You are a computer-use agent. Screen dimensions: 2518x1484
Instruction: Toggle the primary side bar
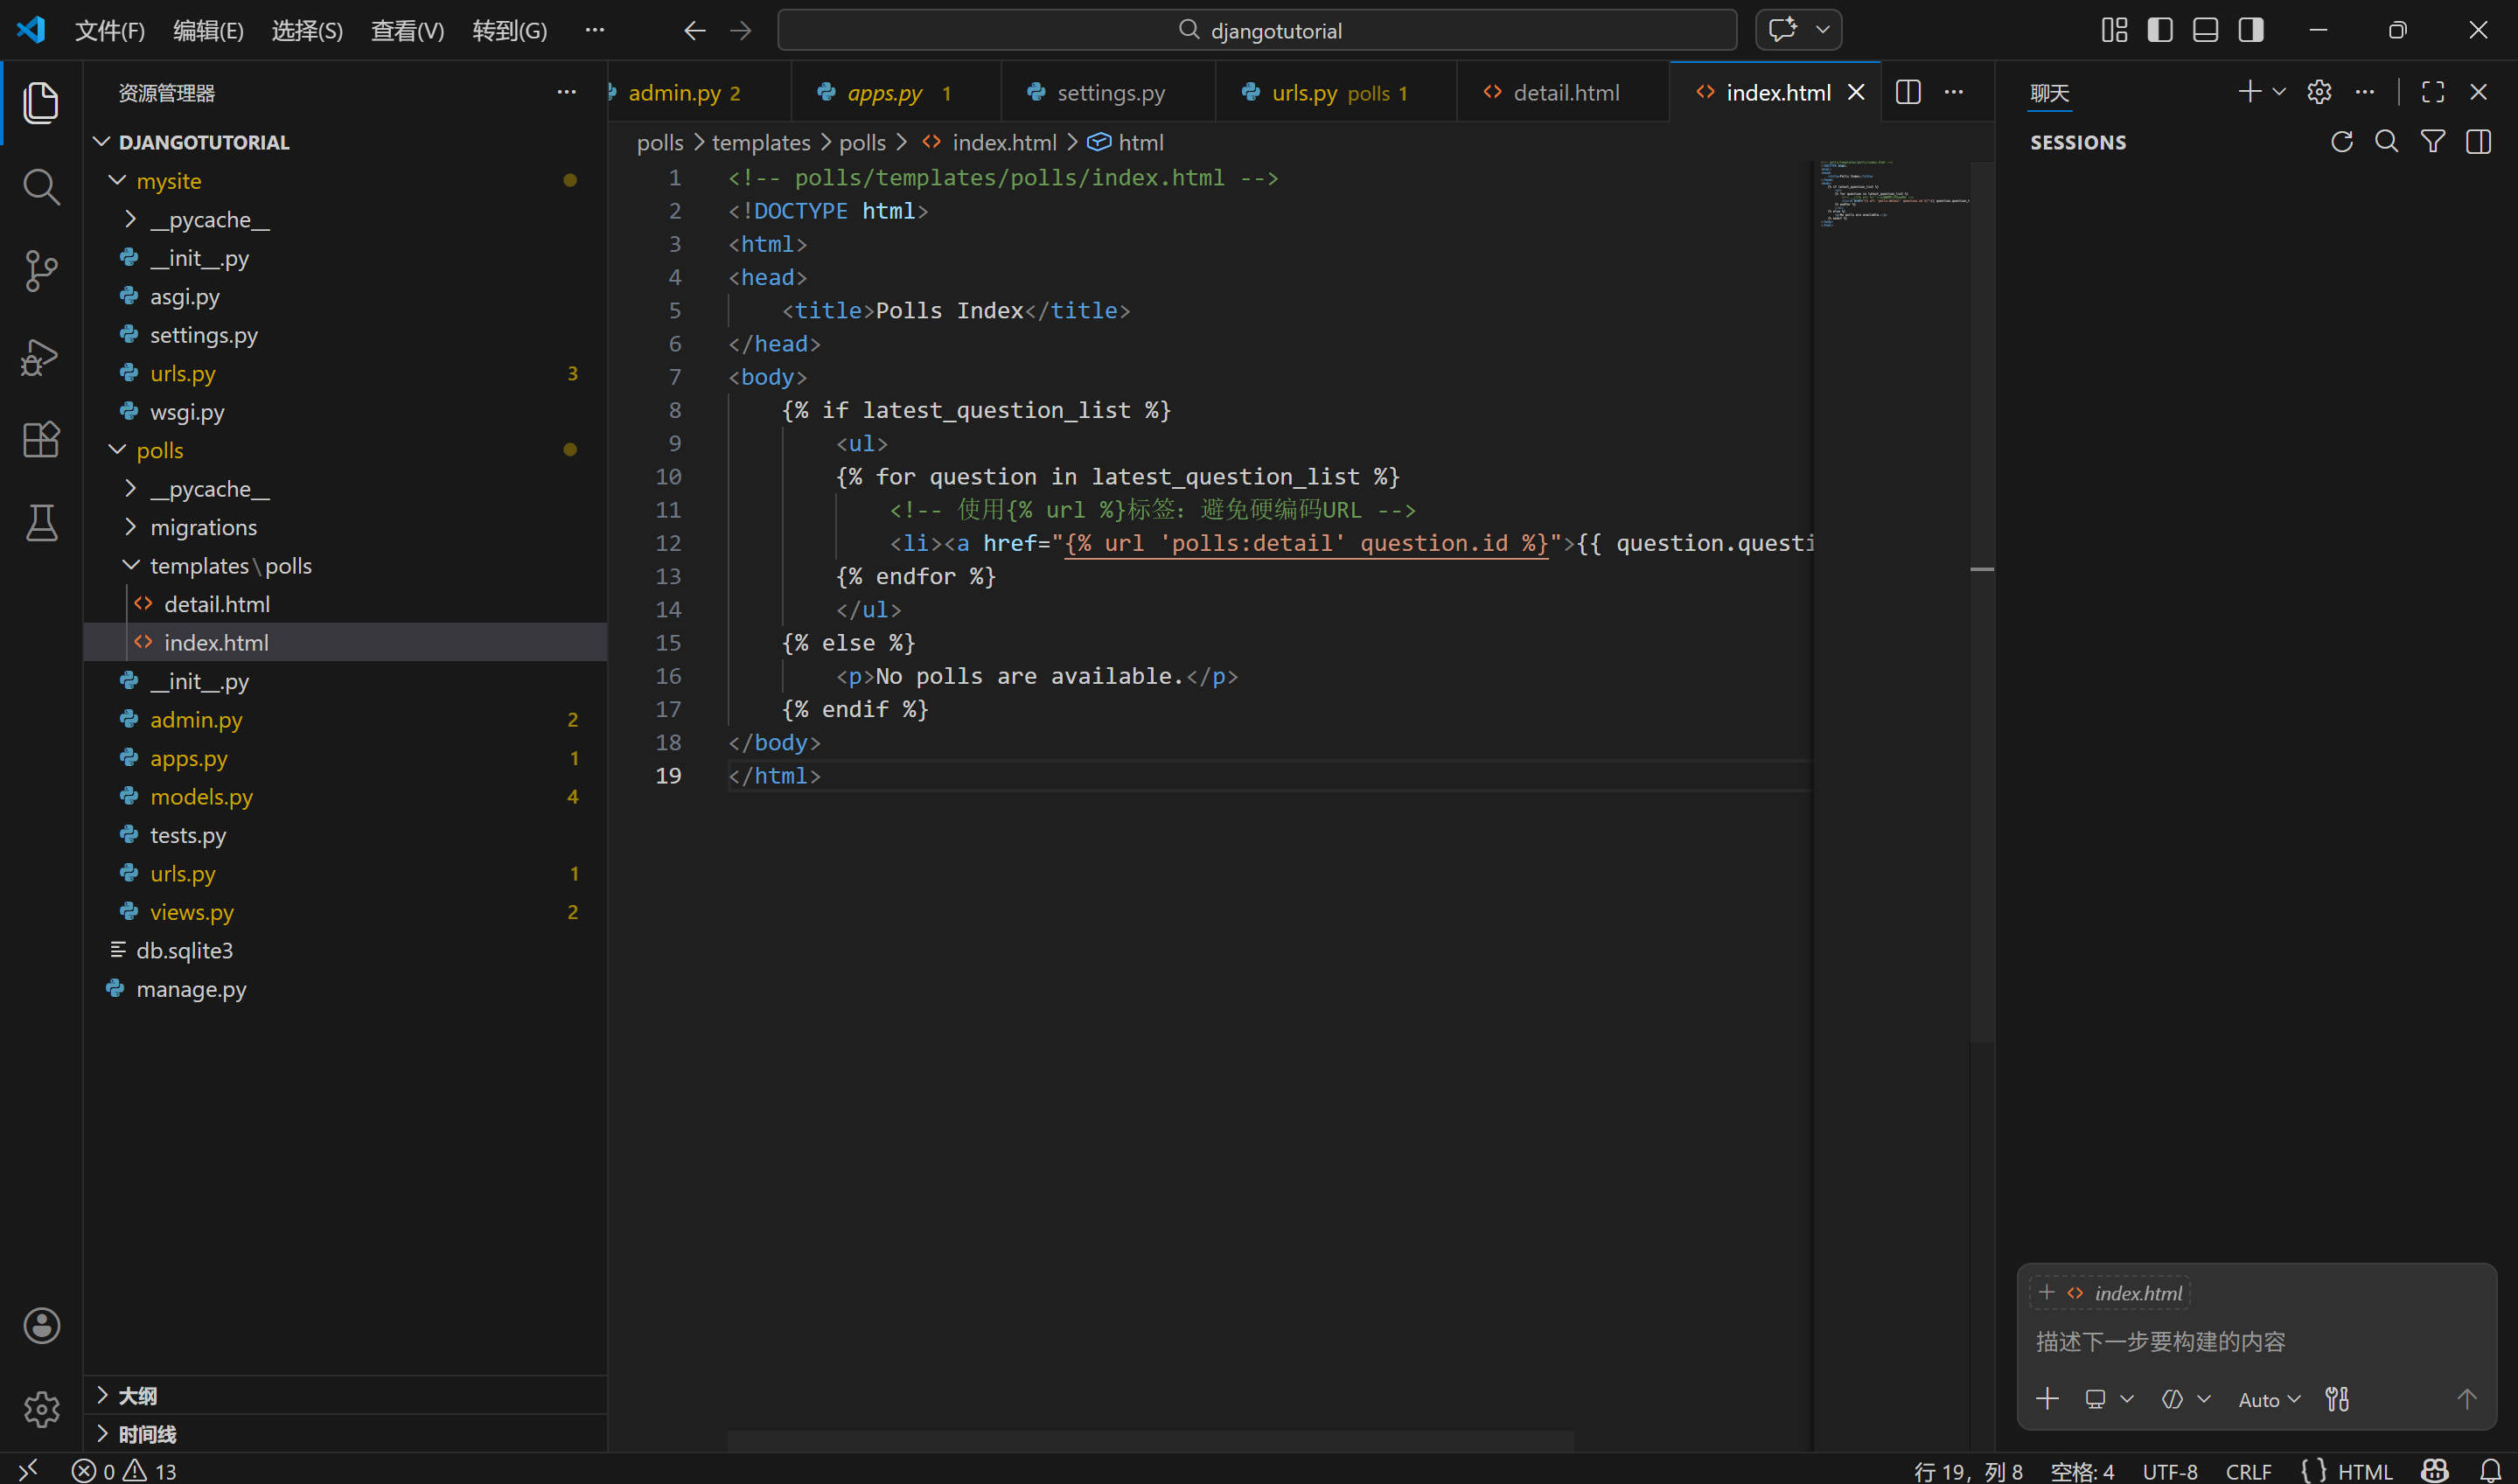click(2159, 30)
